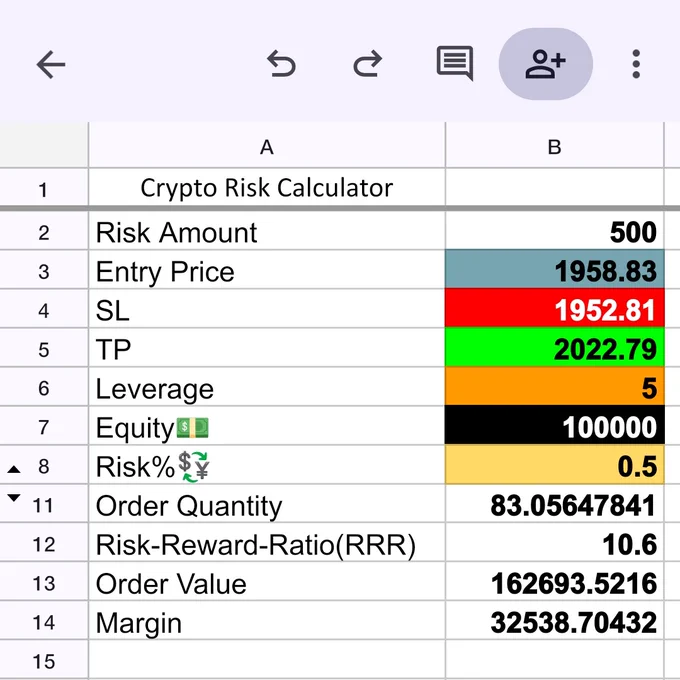The height and width of the screenshot is (680, 680).
Task: Open the three-dot overflow menu
Action: click(636, 64)
